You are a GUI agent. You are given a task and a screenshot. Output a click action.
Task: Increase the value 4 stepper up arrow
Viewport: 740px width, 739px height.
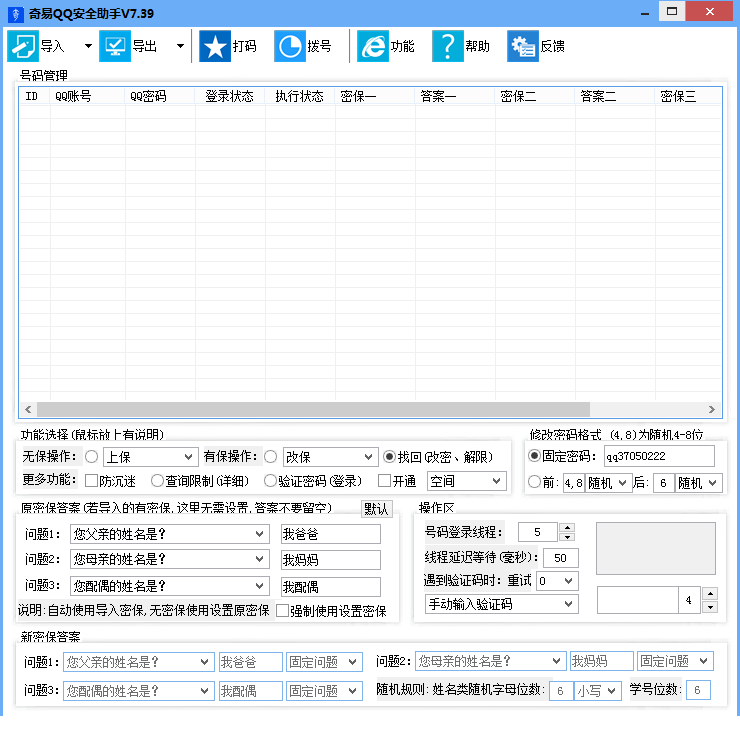coord(710,594)
